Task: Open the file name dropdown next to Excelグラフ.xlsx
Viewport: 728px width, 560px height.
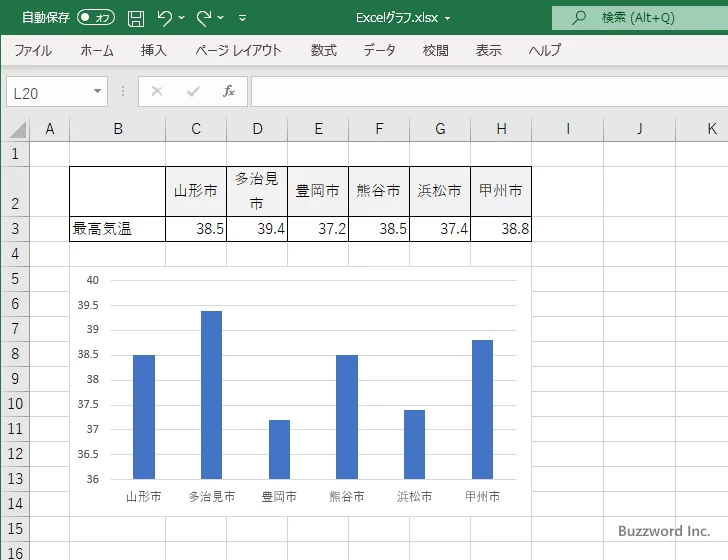Action: point(448,19)
